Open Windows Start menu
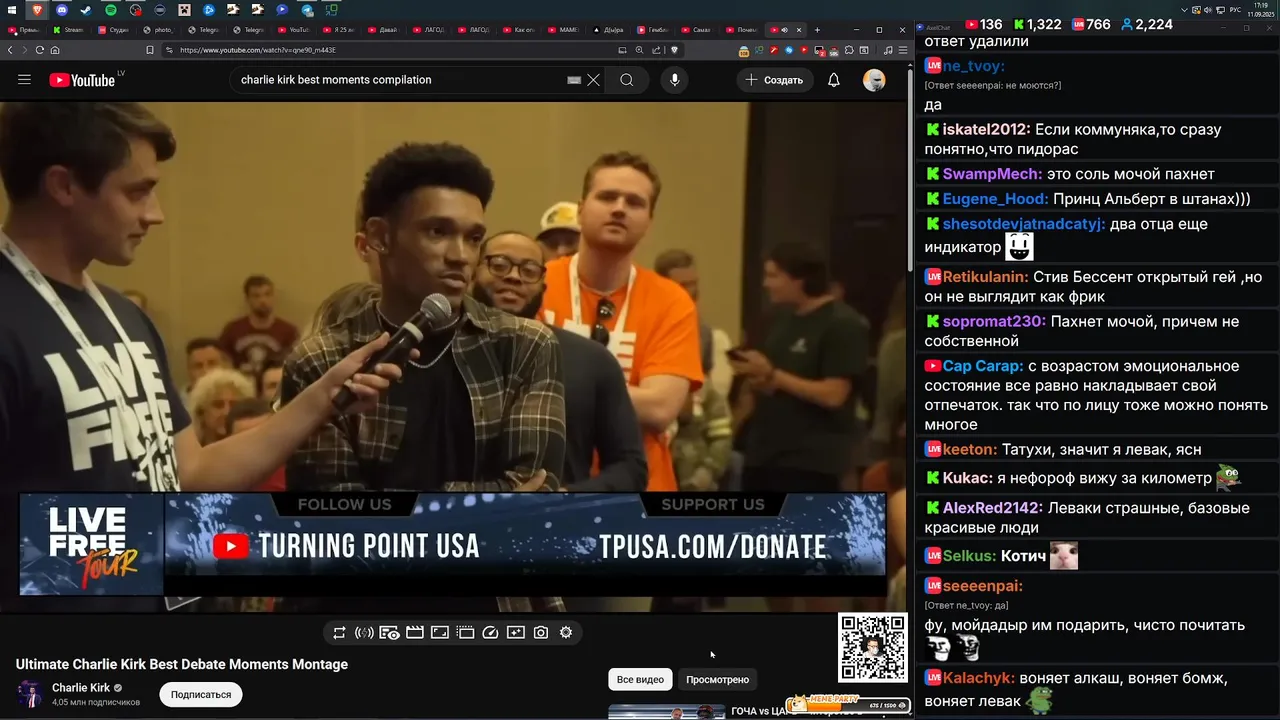Screen dimensions: 1280x720 (x=13, y=10)
